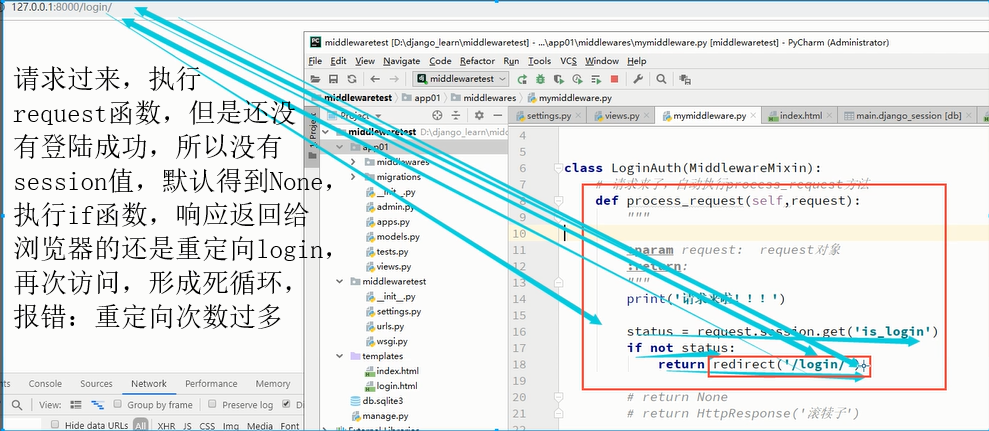
Task: Expand the middlewares folder in project tree
Action: pyautogui.click(x=353, y=162)
